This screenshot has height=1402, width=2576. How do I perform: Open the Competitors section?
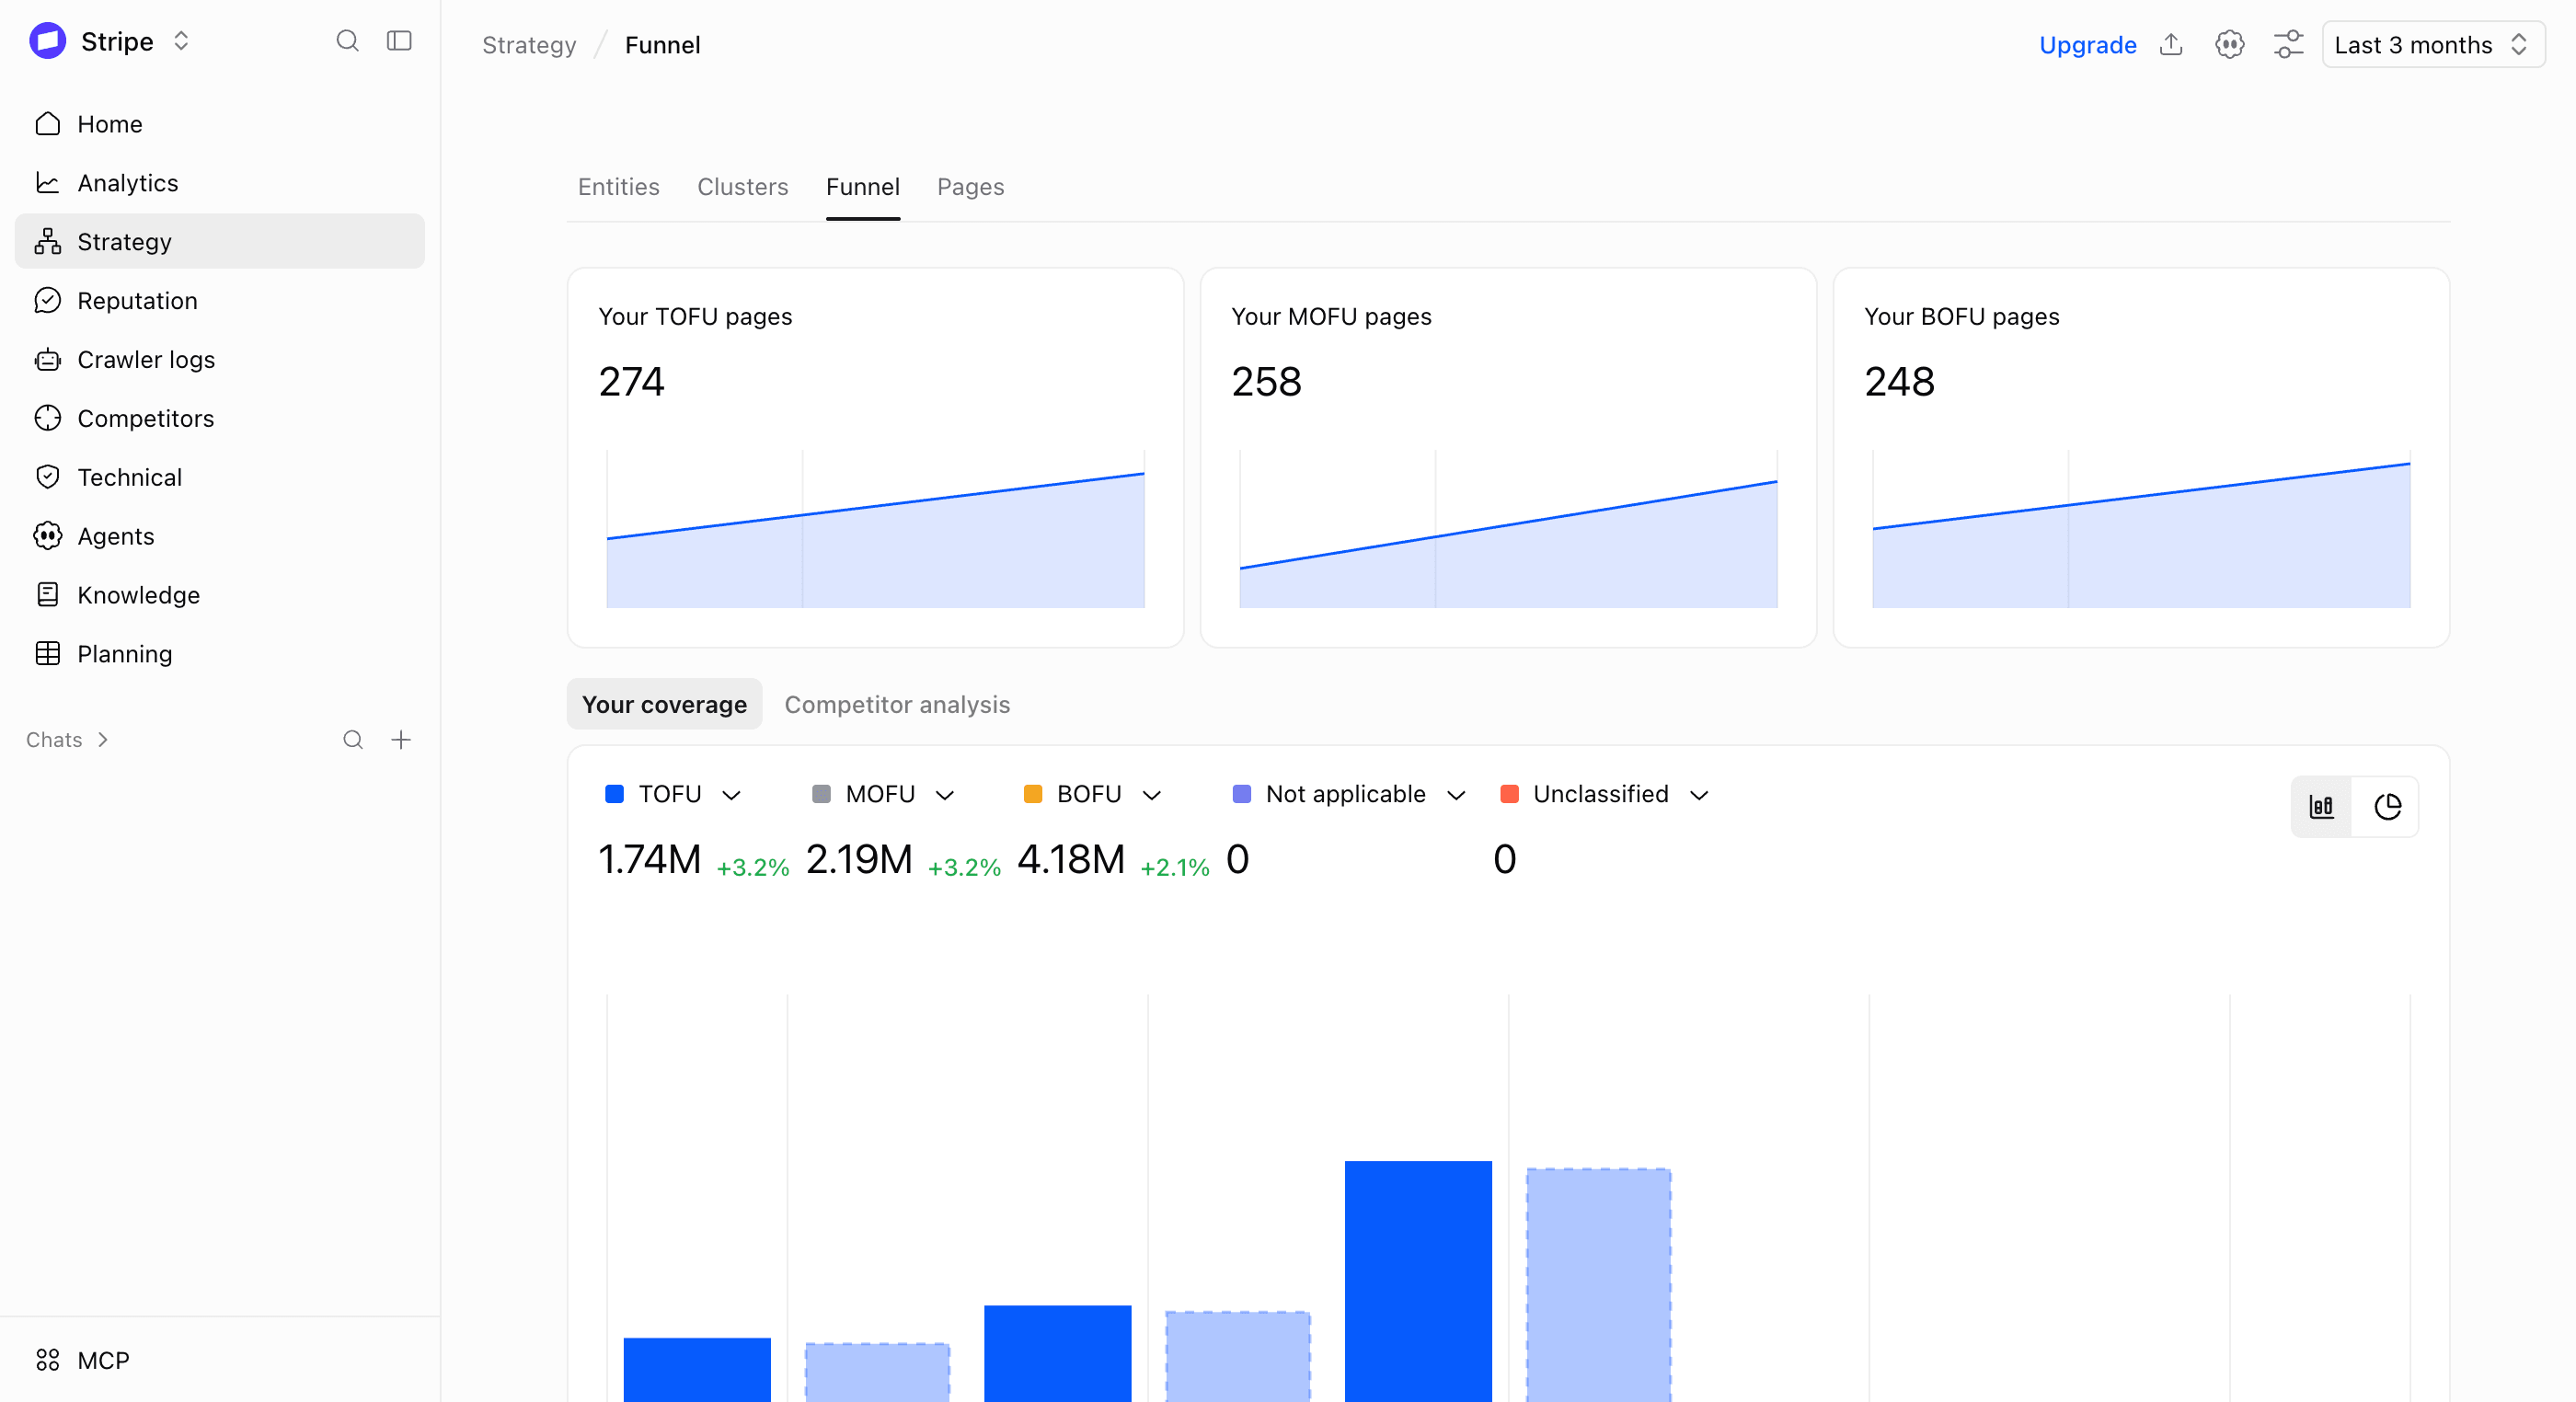(x=220, y=418)
